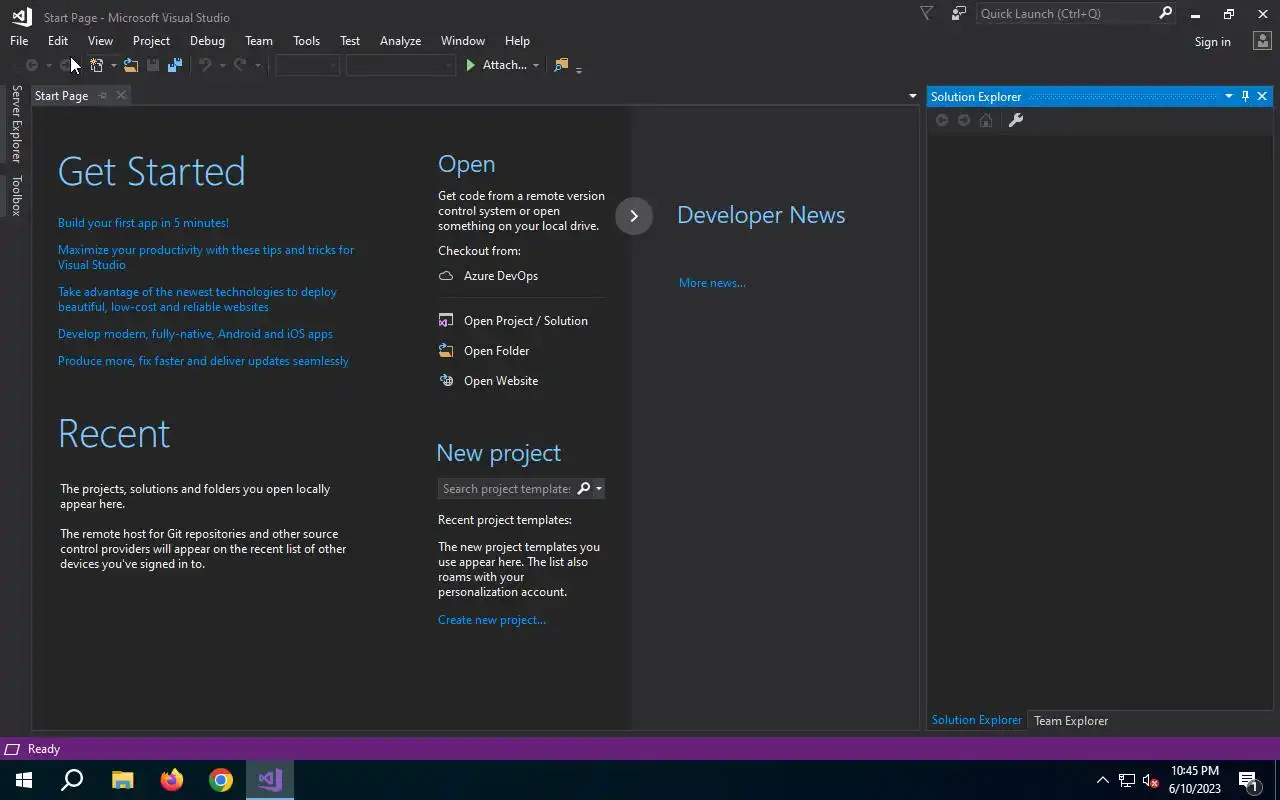Click the Save All toolbar icon
Screen dimensions: 1280x800
[x=175, y=65]
